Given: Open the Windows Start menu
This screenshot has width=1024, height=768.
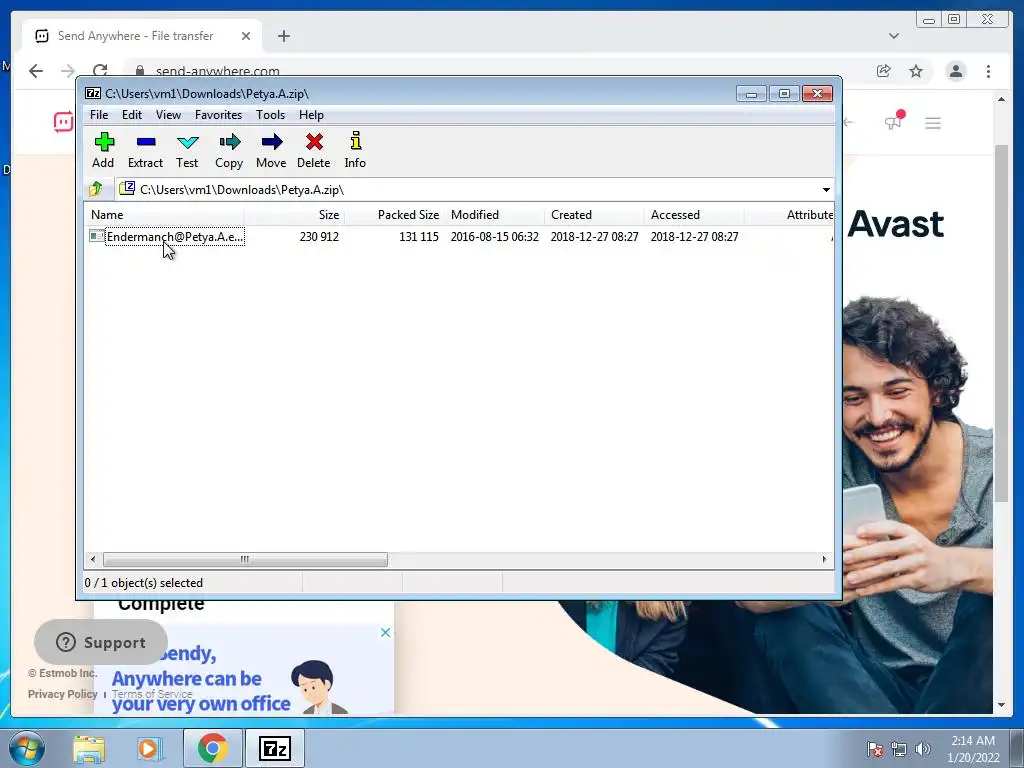Looking at the screenshot, I should click(x=27, y=748).
